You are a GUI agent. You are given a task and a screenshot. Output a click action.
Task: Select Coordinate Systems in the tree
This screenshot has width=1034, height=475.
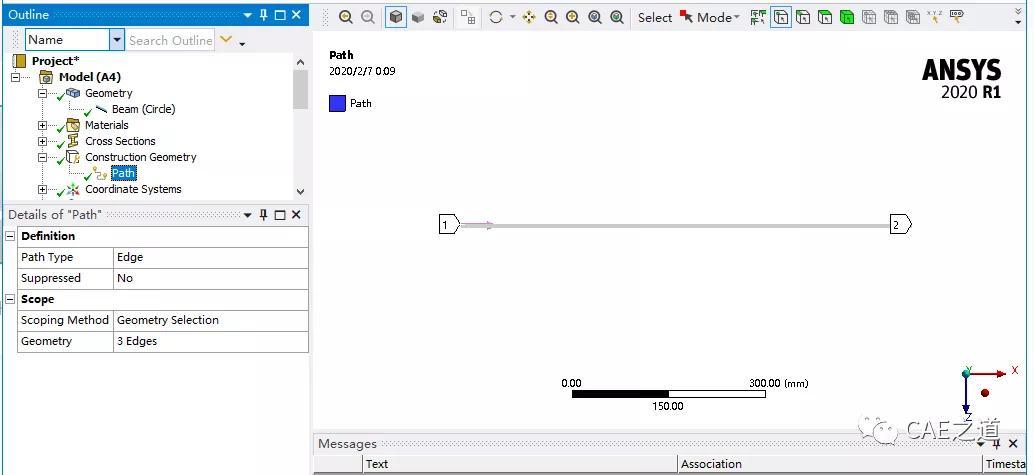(x=133, y=189)
